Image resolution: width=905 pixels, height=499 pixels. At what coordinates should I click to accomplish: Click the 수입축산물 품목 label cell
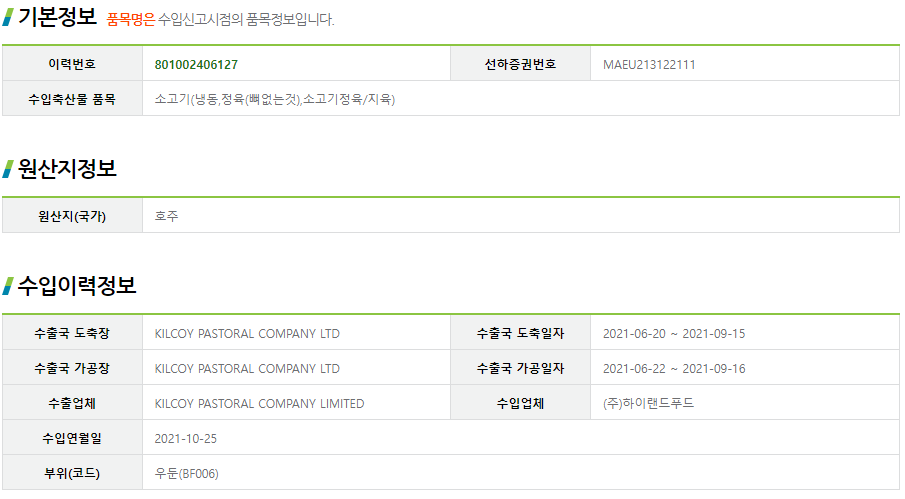[x=72, y=99]
